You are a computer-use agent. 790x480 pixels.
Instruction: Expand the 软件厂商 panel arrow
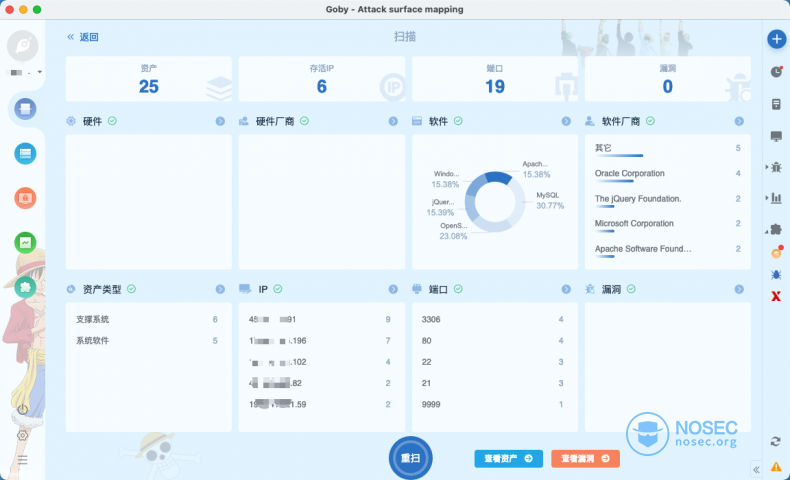(739, 121)
